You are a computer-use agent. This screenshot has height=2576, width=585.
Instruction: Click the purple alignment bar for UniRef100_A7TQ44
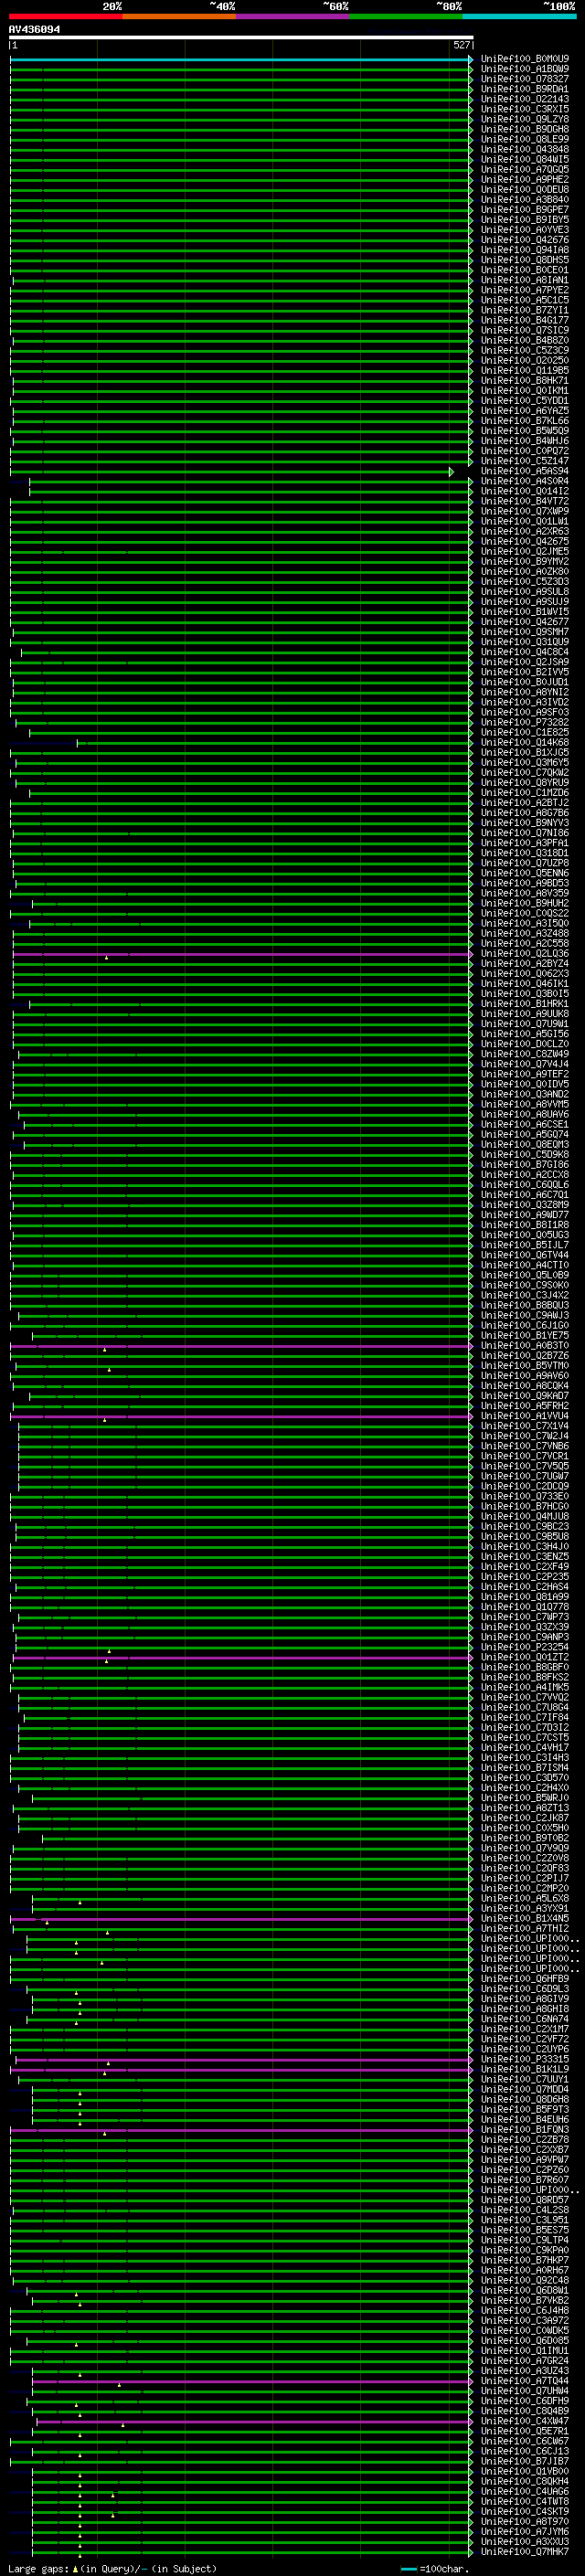click(x=251, y=2381)
